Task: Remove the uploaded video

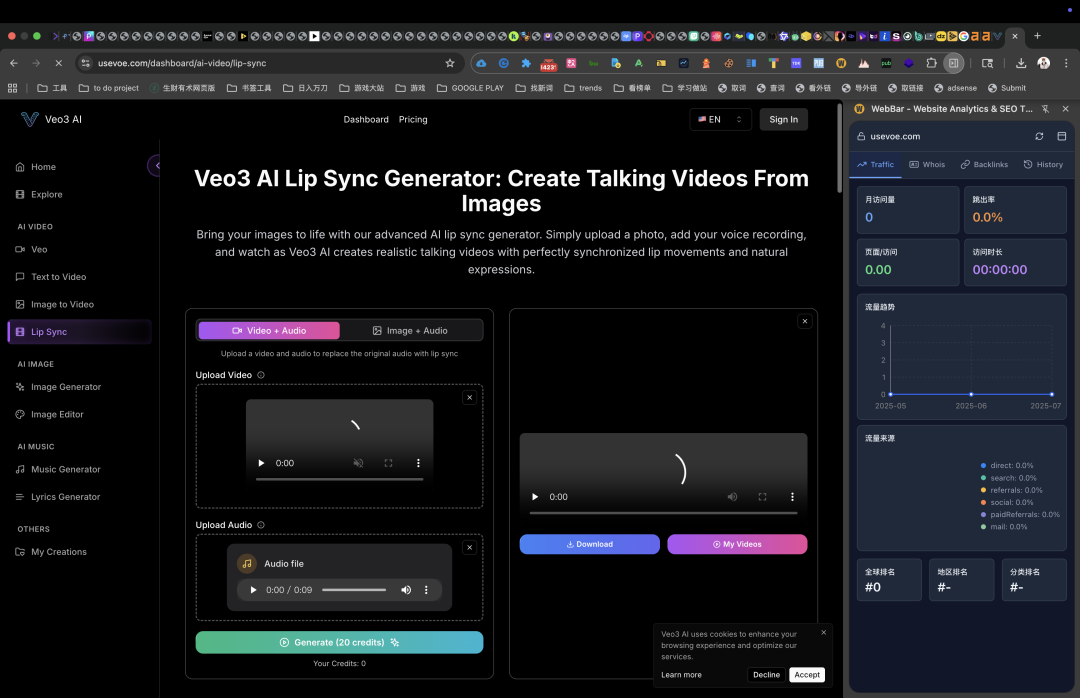Action: pos(470,398)
